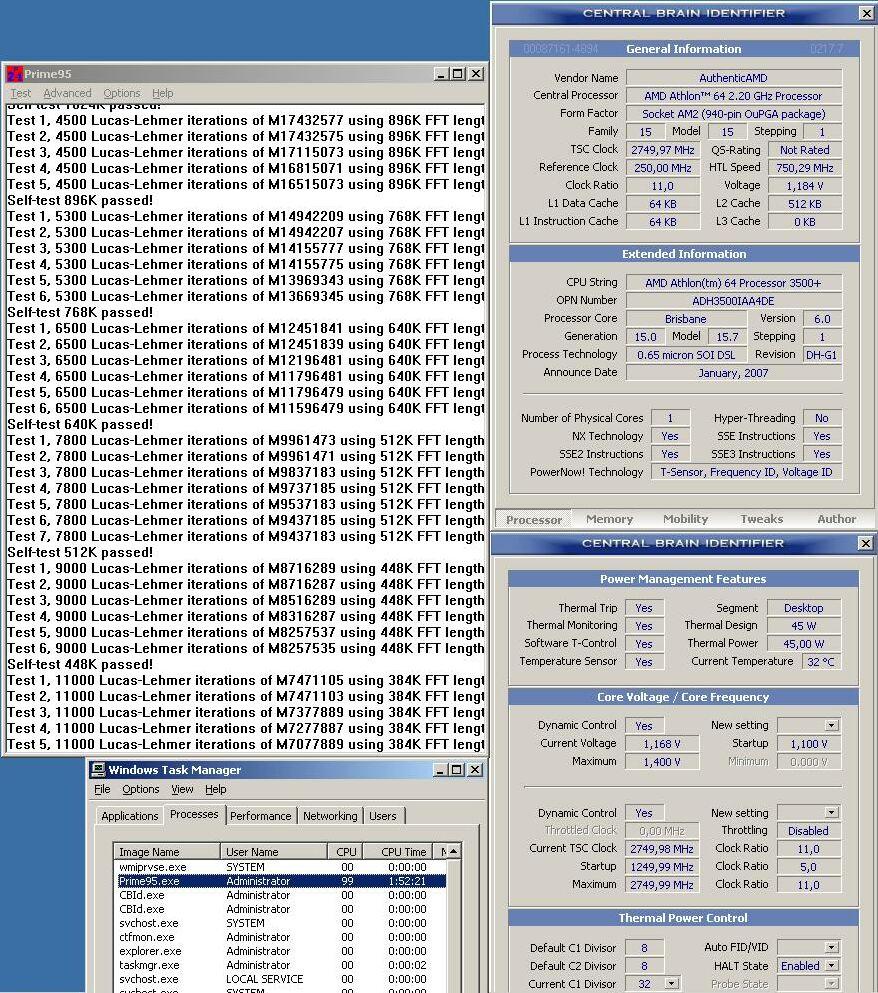This screenshot has height=993, width=878.
Task: Go to the Tweaks tab
Action: (x=761, y=519)
